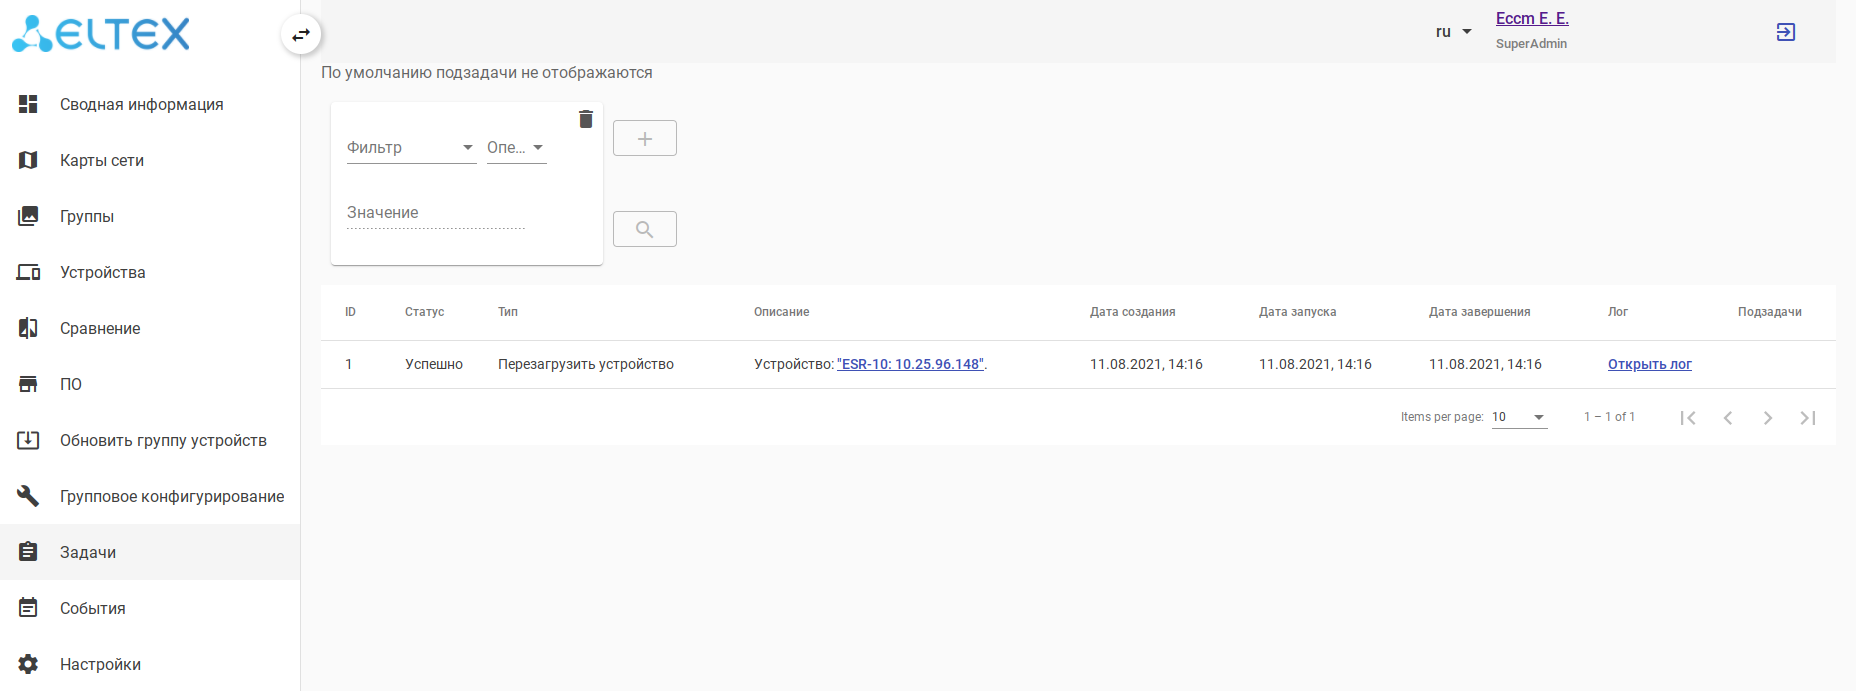Open ESR-10: 10.25.96.148 device link
This screenshot has height=691, width=1856.
(910, 364)
